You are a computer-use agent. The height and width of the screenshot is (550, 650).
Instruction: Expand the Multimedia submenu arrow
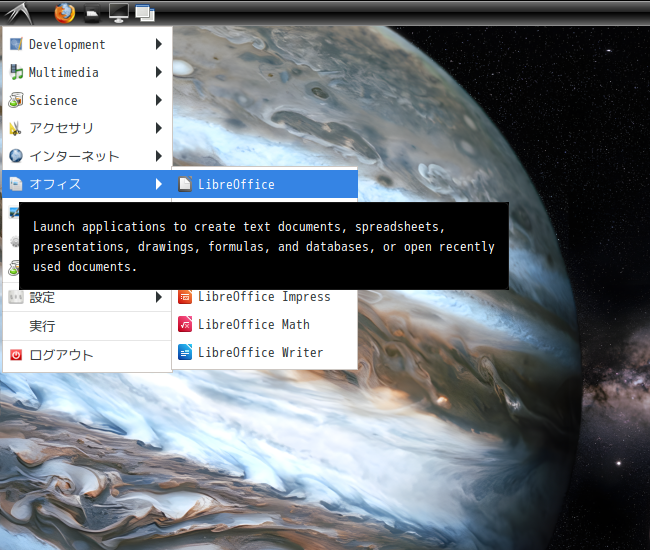pos(159,72)
